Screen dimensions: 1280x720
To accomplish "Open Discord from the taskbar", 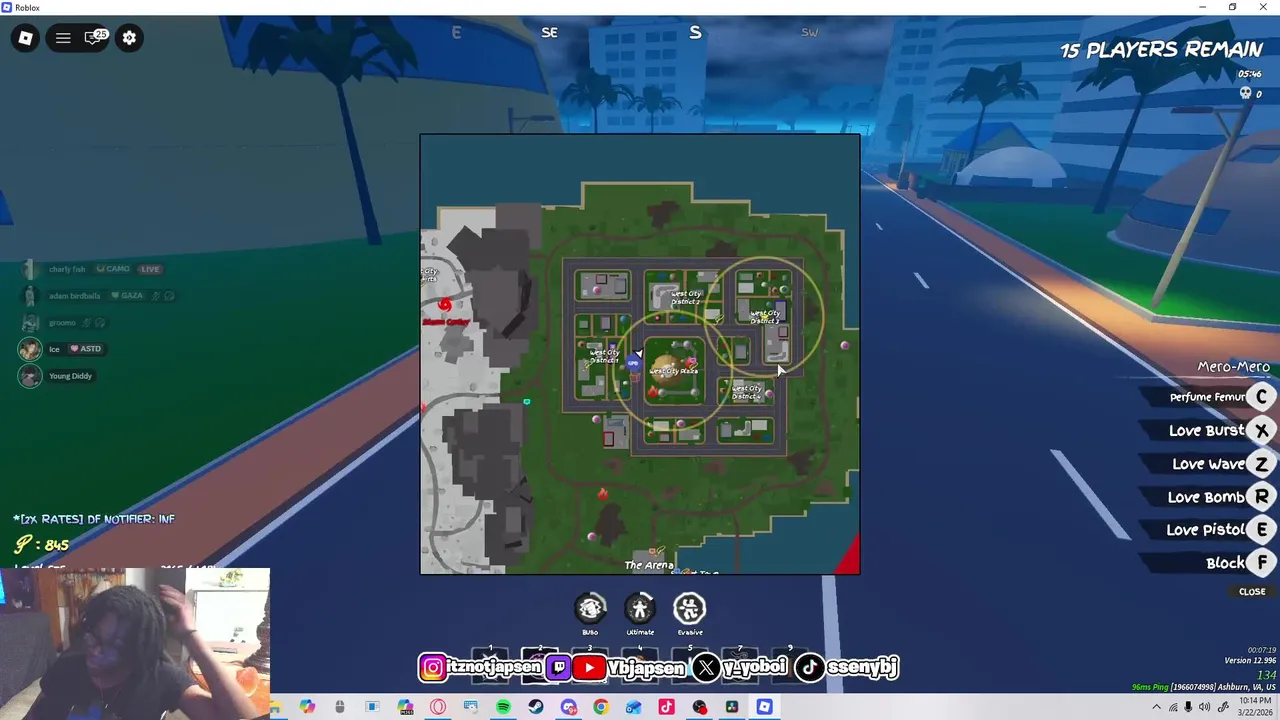I will pos(568,707).
